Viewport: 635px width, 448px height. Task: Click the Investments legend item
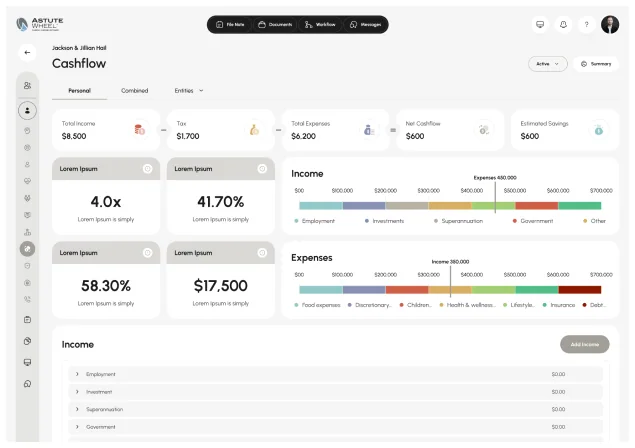[x=384, y=221]
